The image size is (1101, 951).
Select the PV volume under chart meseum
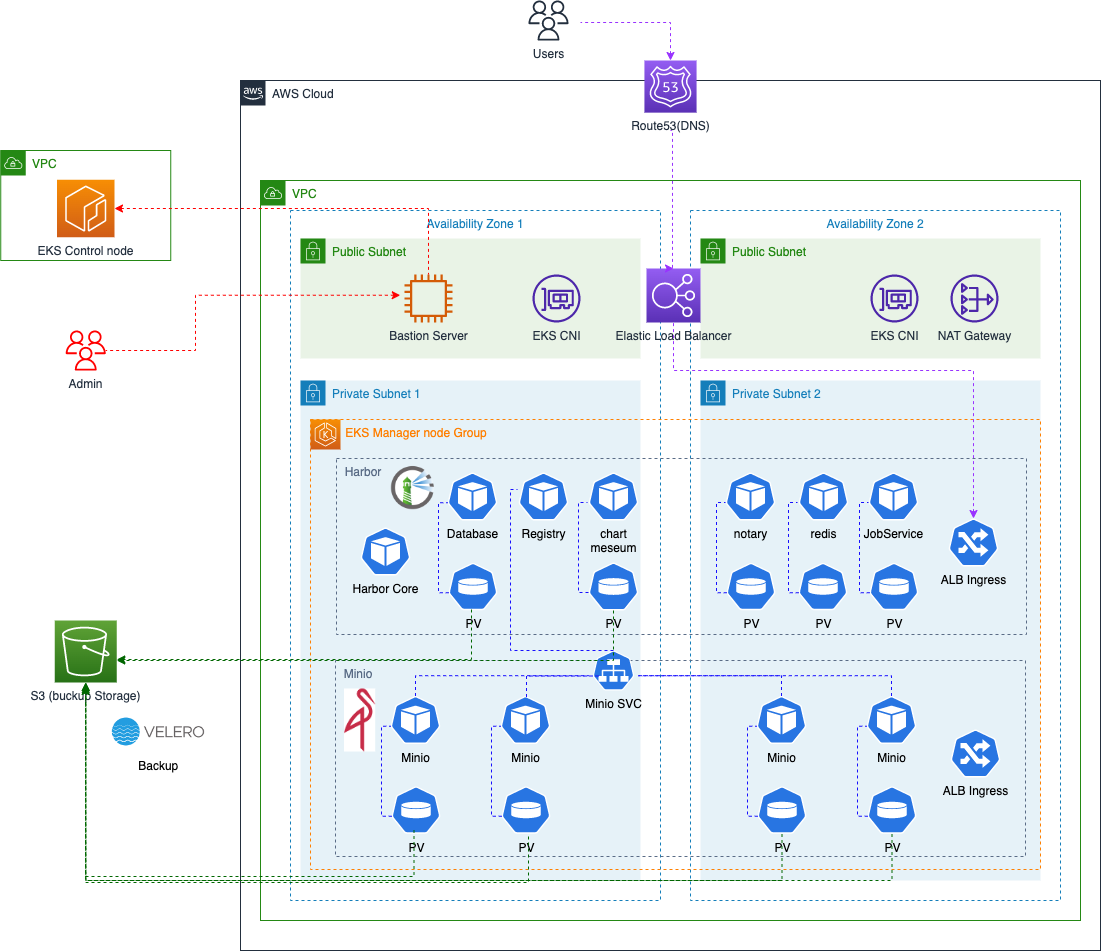(x=614, y=586)
